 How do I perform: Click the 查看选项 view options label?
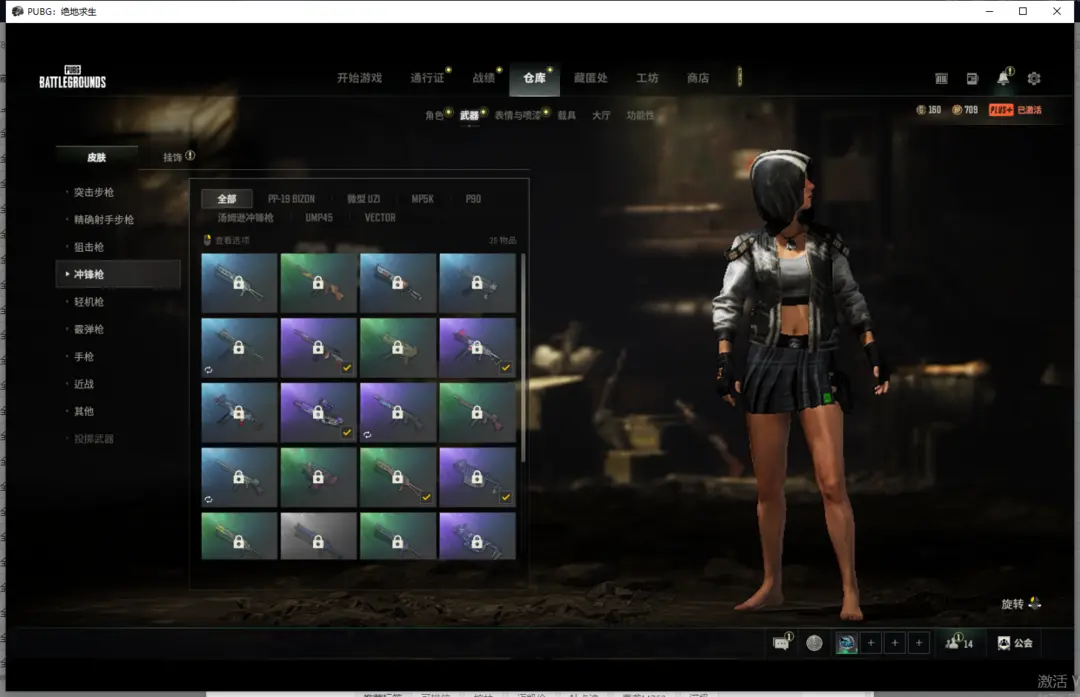click(232, 240)
